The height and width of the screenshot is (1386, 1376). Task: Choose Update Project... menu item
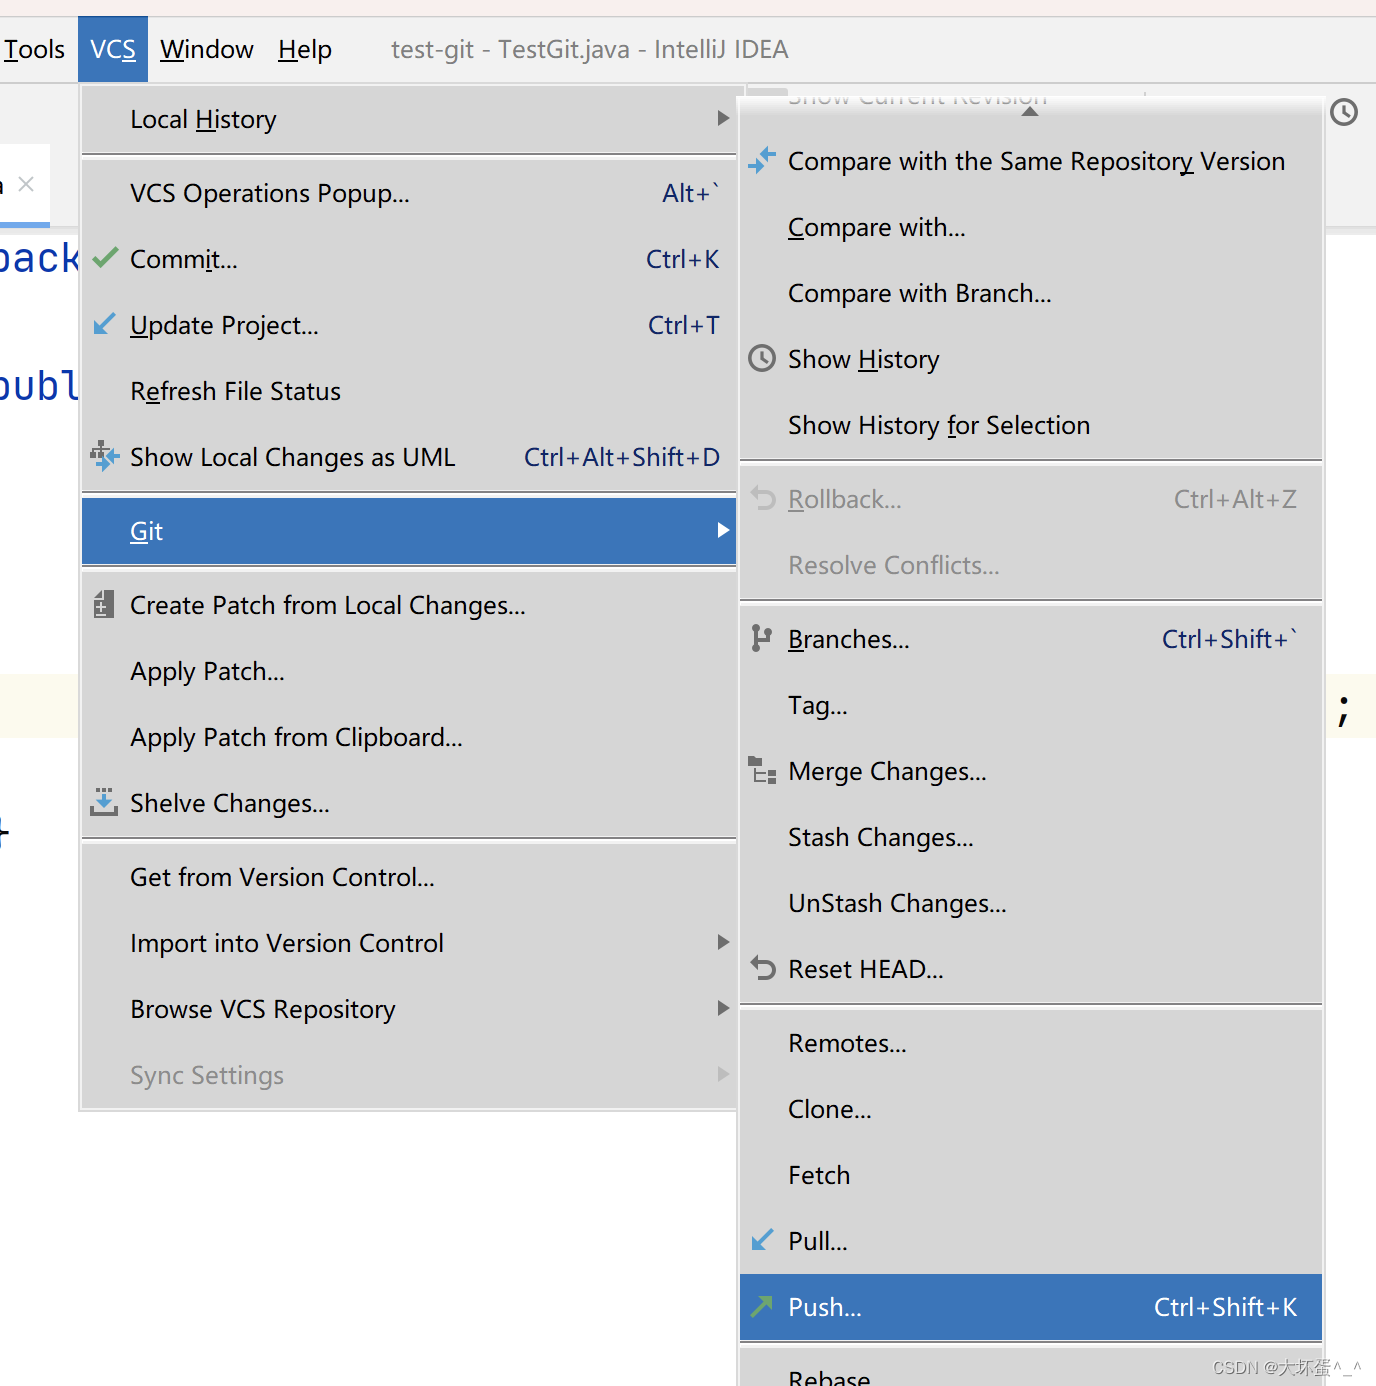pos(408,325)
